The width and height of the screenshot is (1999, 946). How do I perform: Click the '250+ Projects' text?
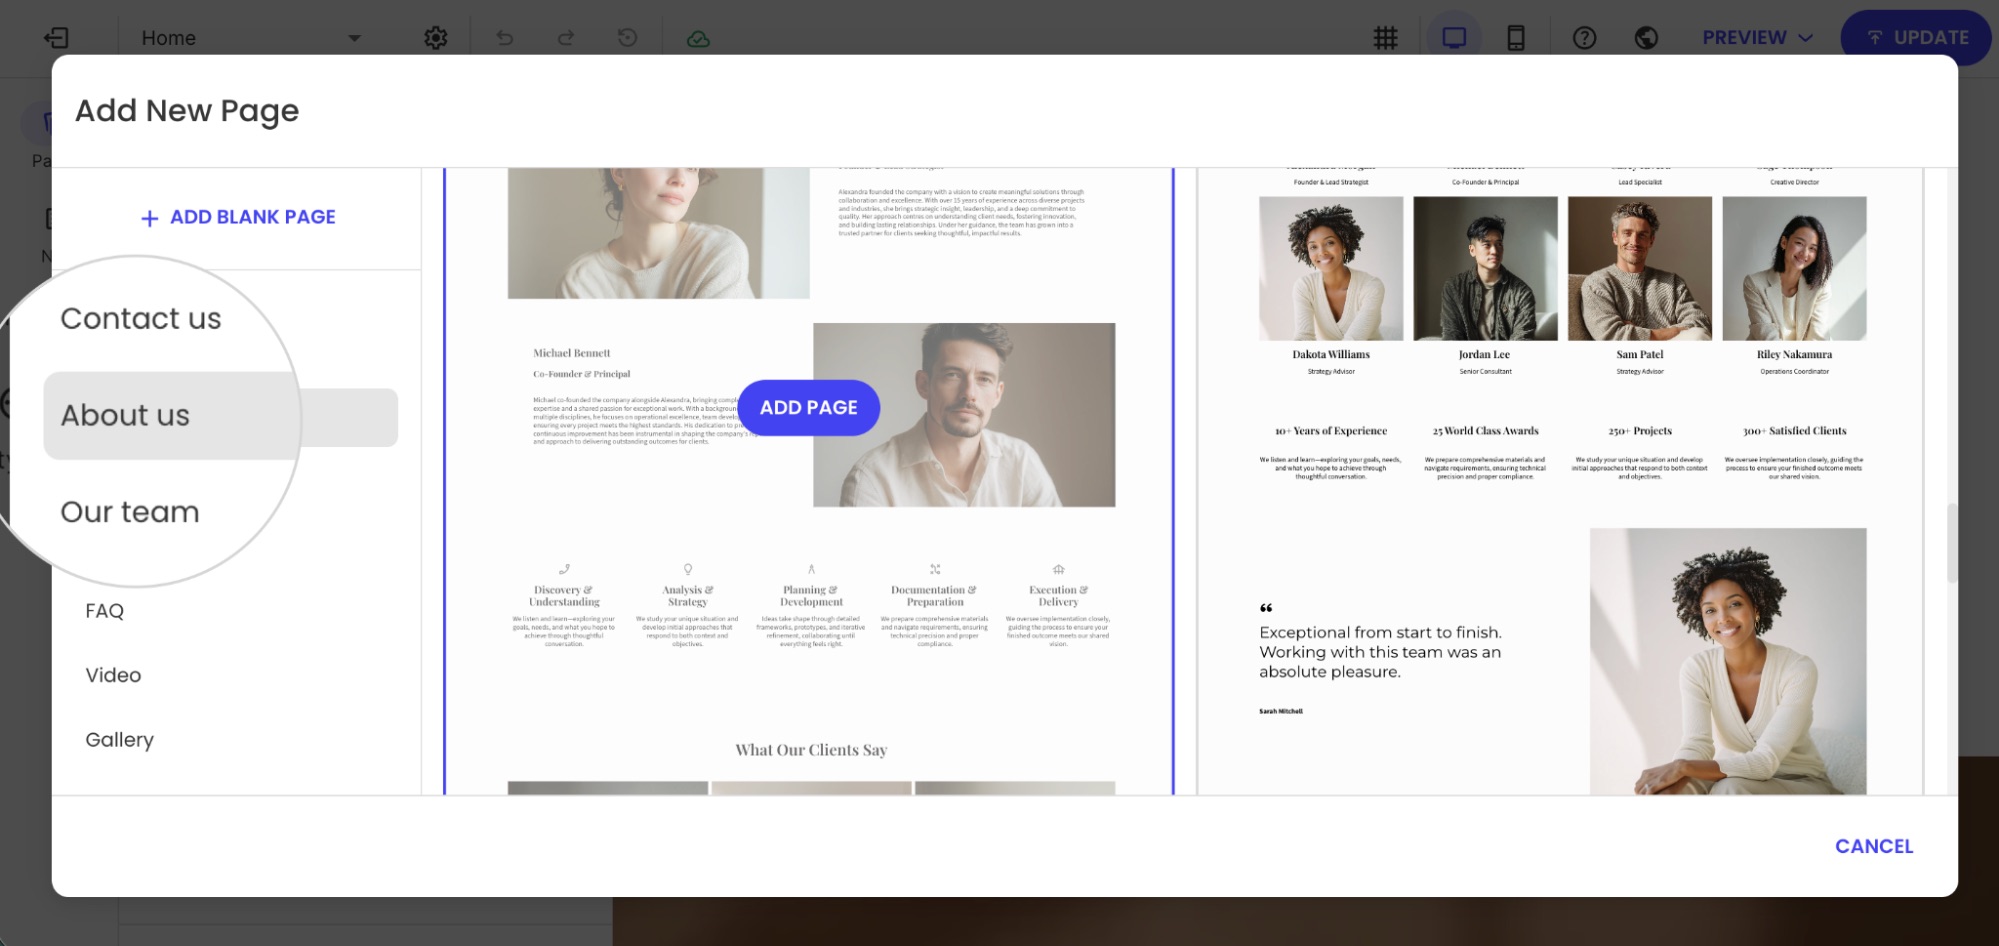1640,431
